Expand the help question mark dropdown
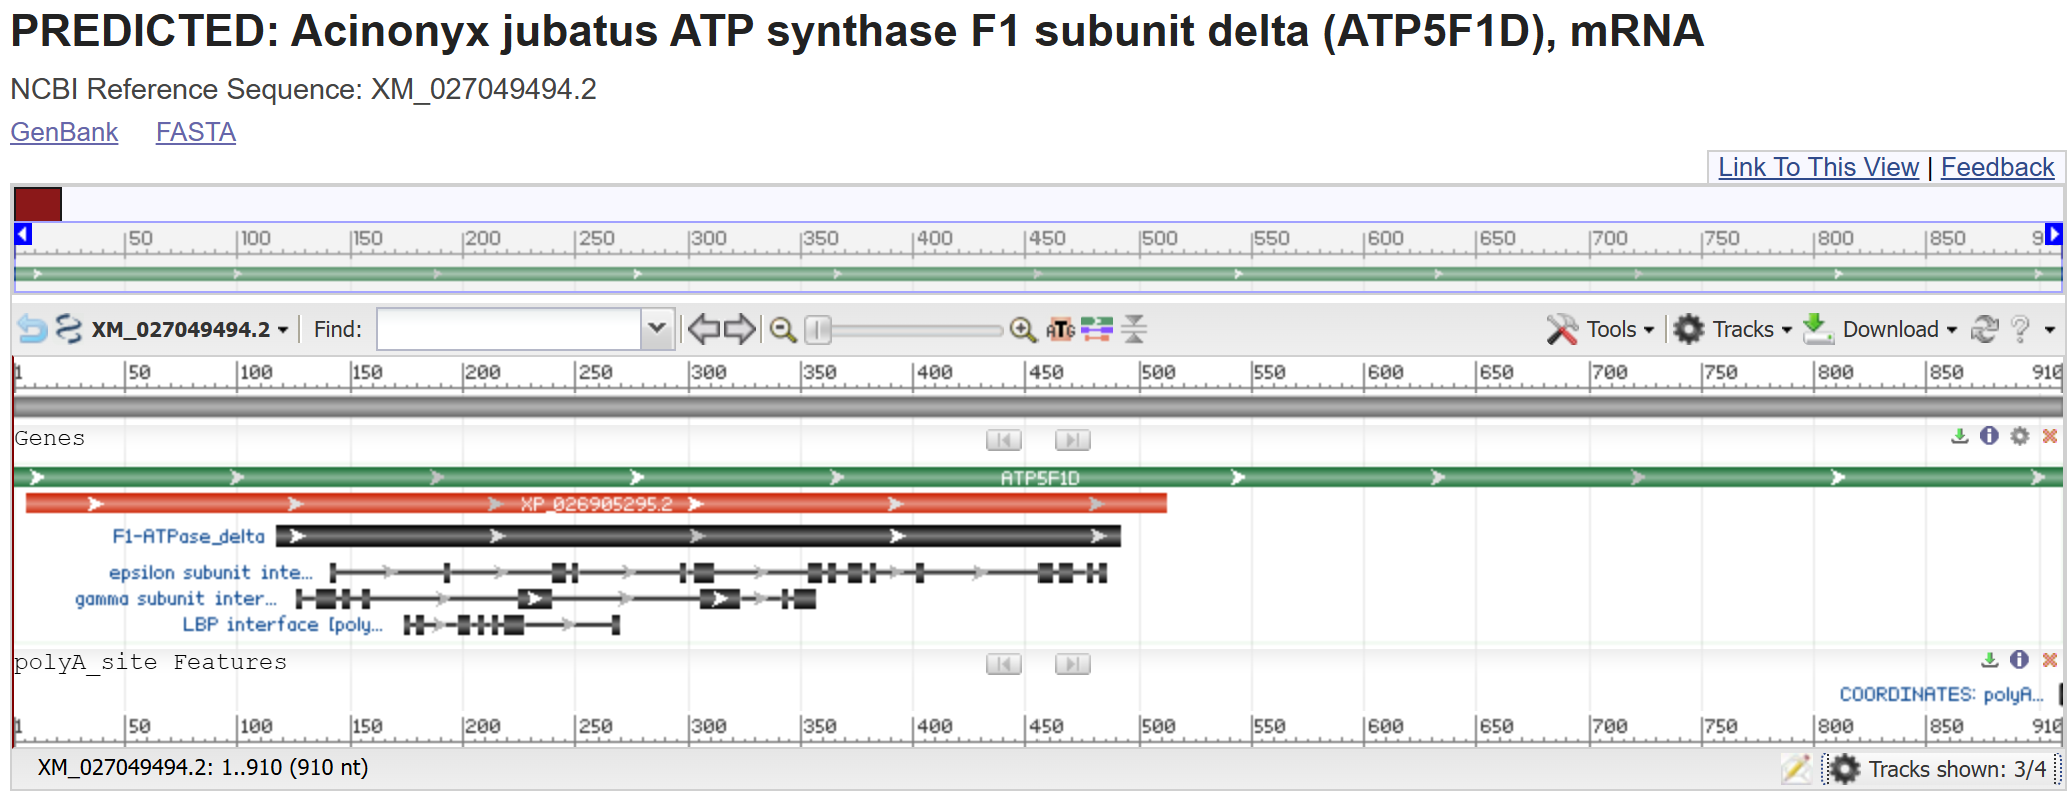 coord(2049,329)
